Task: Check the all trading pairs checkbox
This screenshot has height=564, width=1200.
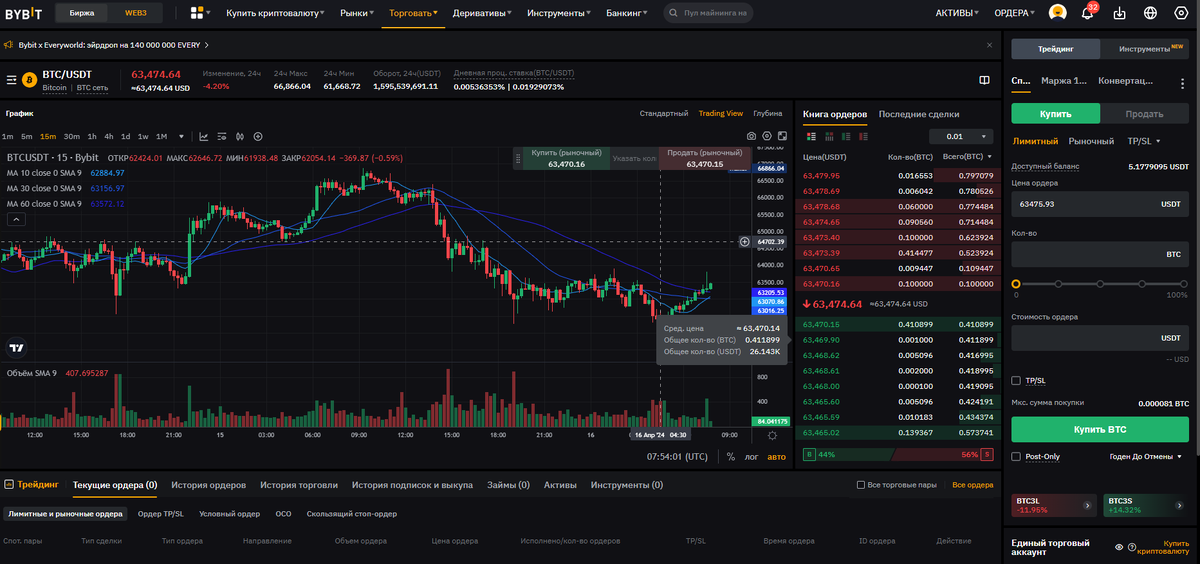Action: point(861,485)
